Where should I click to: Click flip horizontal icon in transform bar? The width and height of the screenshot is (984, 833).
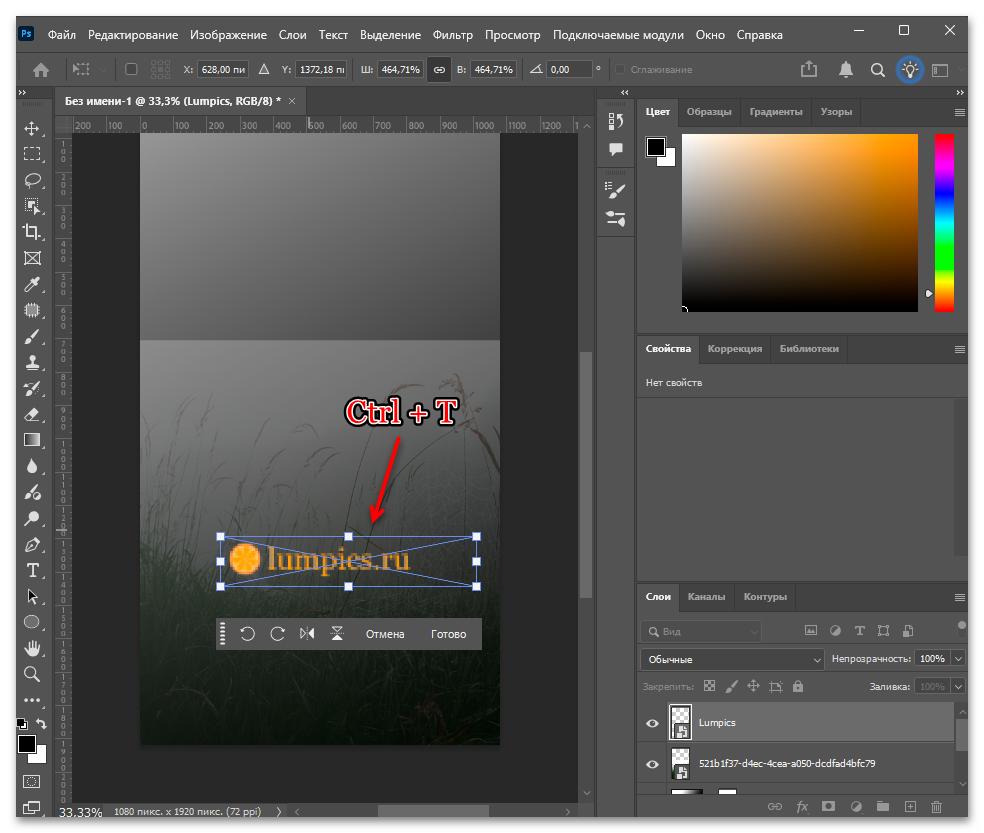pyautogui.click(x=307, y=633)
